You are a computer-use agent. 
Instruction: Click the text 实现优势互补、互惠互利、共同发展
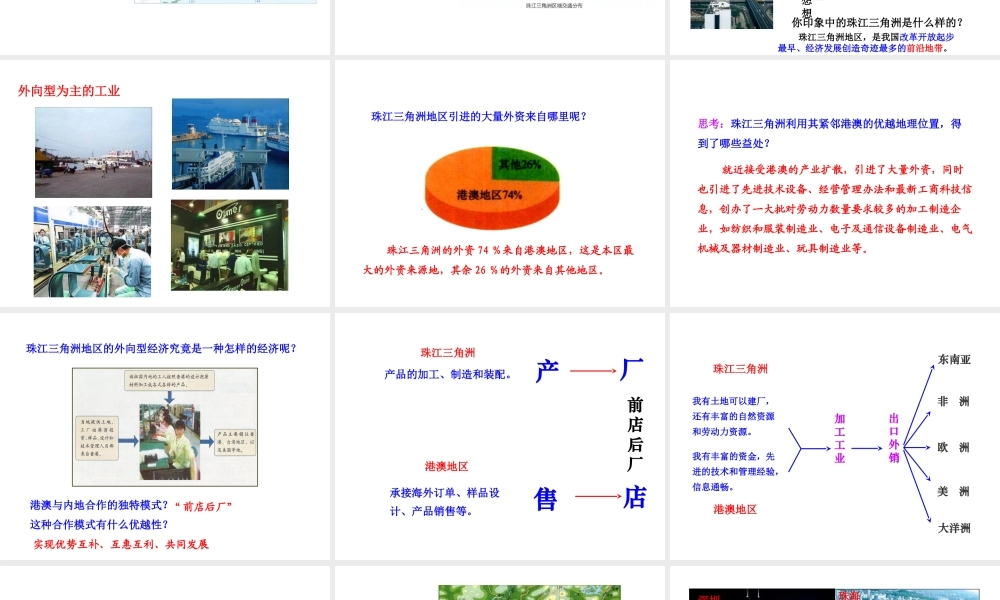coord(121,545)
